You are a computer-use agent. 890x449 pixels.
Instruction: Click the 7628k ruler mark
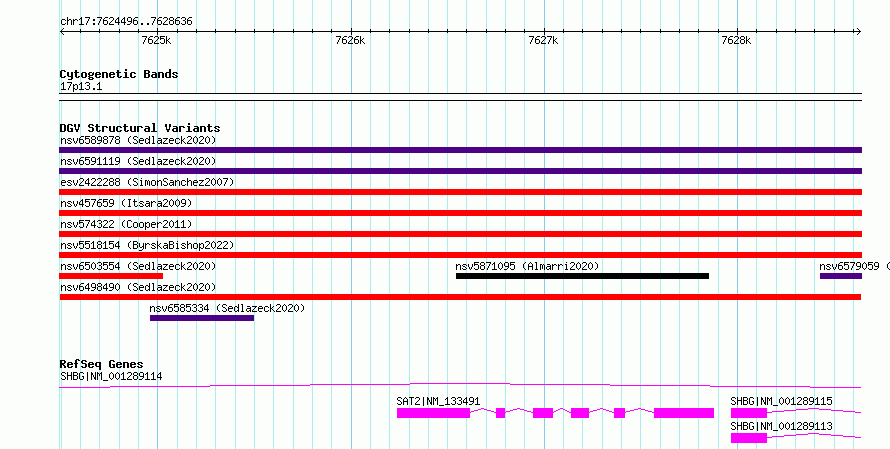(736, 40)
